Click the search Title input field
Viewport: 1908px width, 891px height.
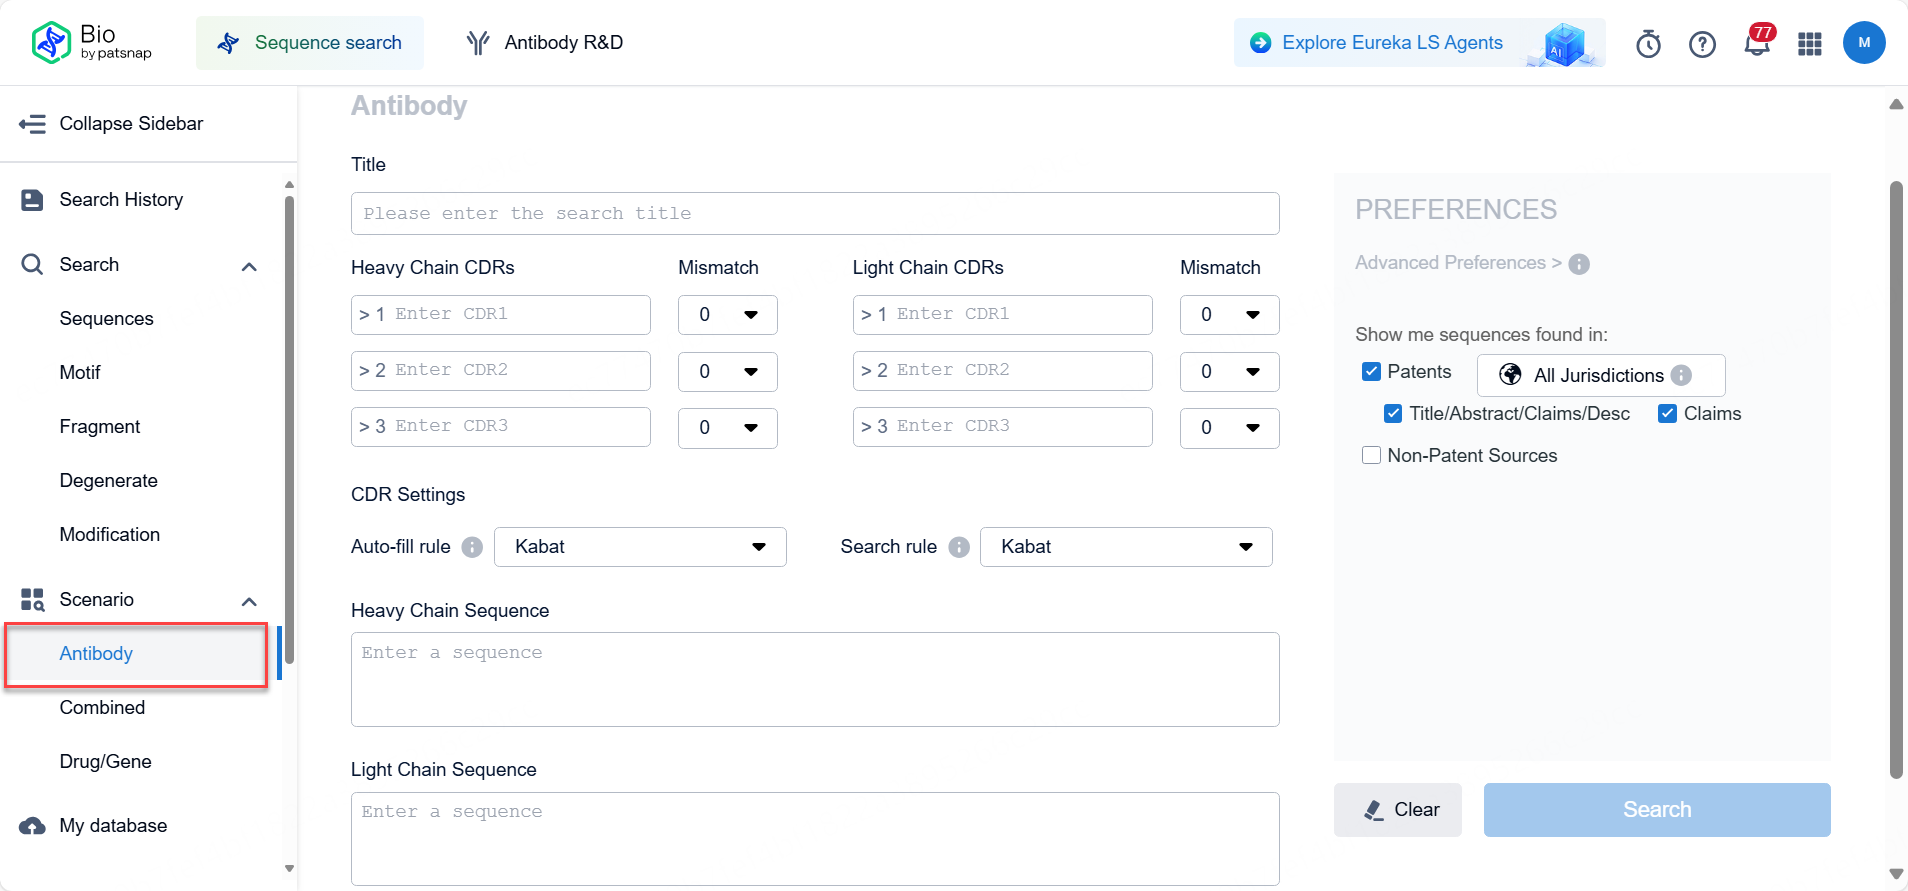pyautogui.click(x=814, y=214)
